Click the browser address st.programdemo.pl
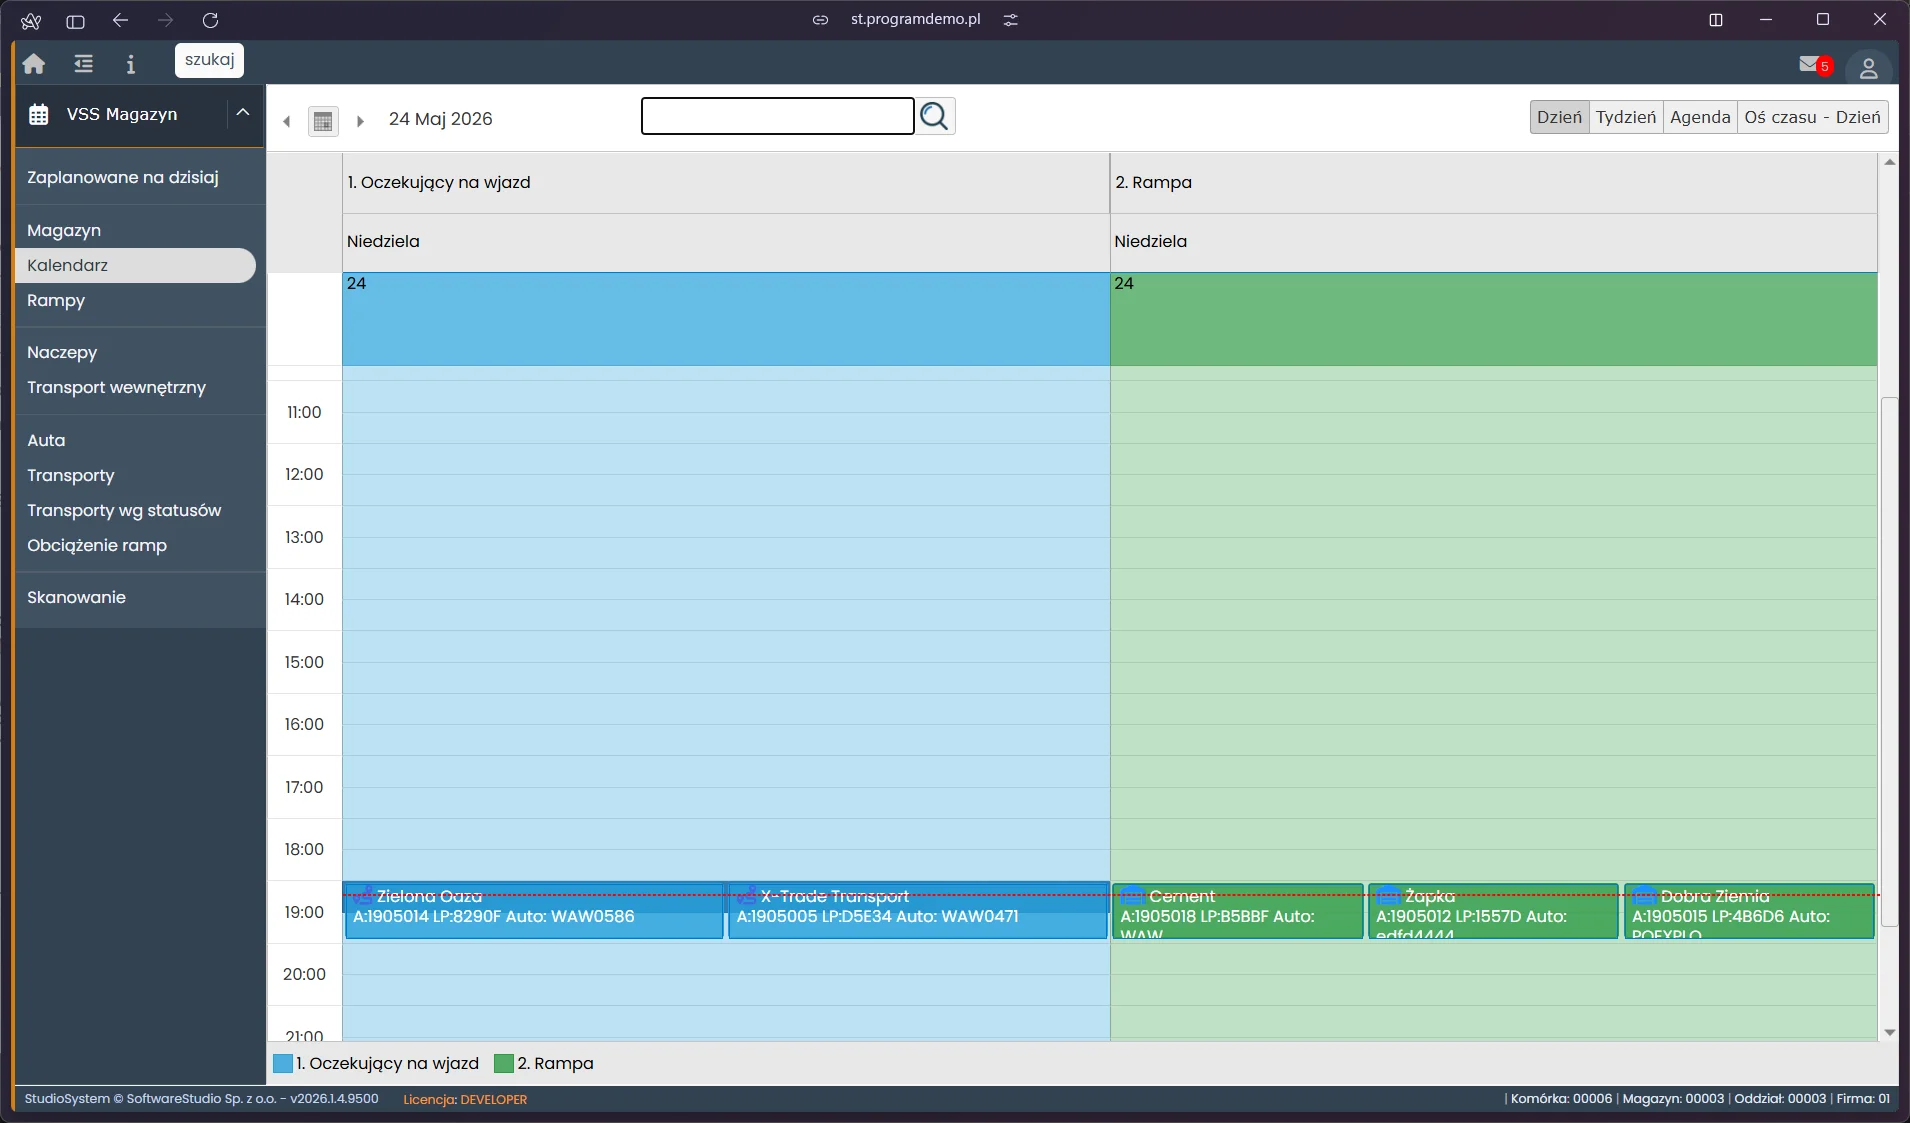Image resolution: width=1910 pixels, height=1123 pixels. (x=915, y=19)
